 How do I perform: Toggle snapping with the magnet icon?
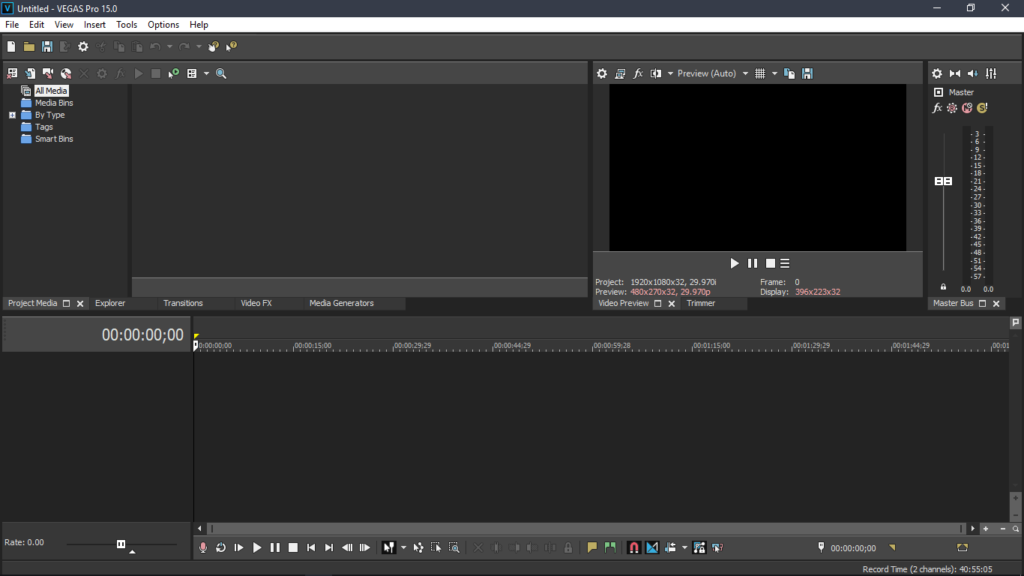[x=635, y=547]
